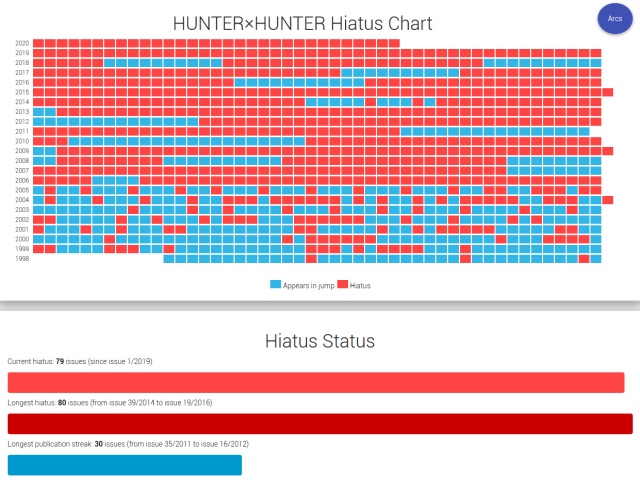Select the Longest publication streak blue bar
Screen dimensions: 640x494
[x=124, y=465]
